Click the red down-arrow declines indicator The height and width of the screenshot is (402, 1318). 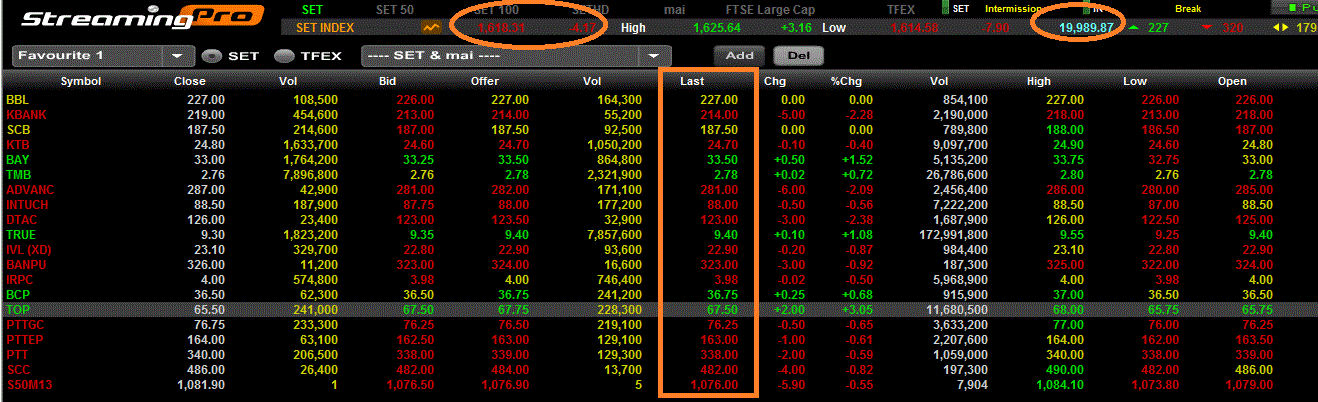point(1206,27)
